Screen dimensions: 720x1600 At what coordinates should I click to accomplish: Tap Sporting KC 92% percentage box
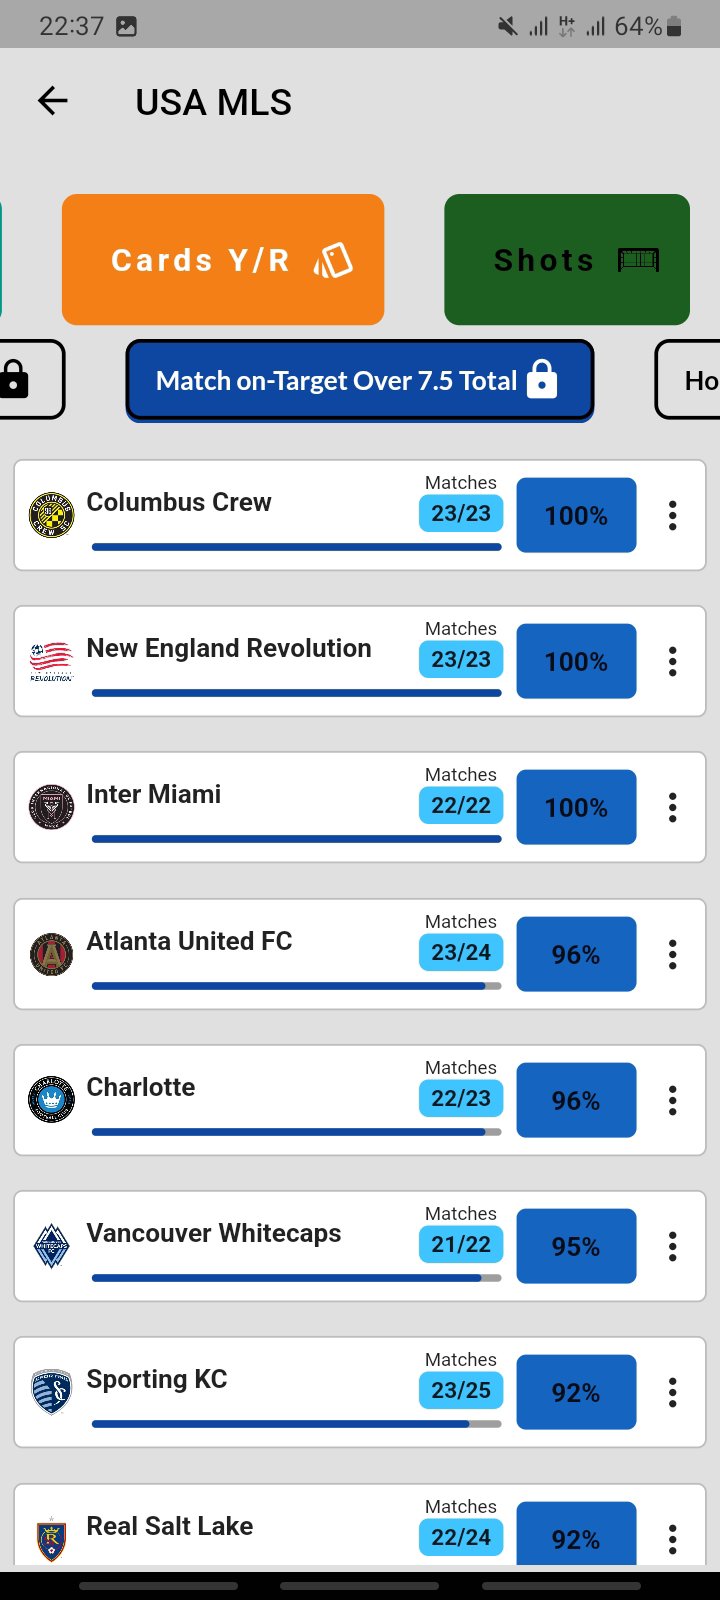point(576,1392)
